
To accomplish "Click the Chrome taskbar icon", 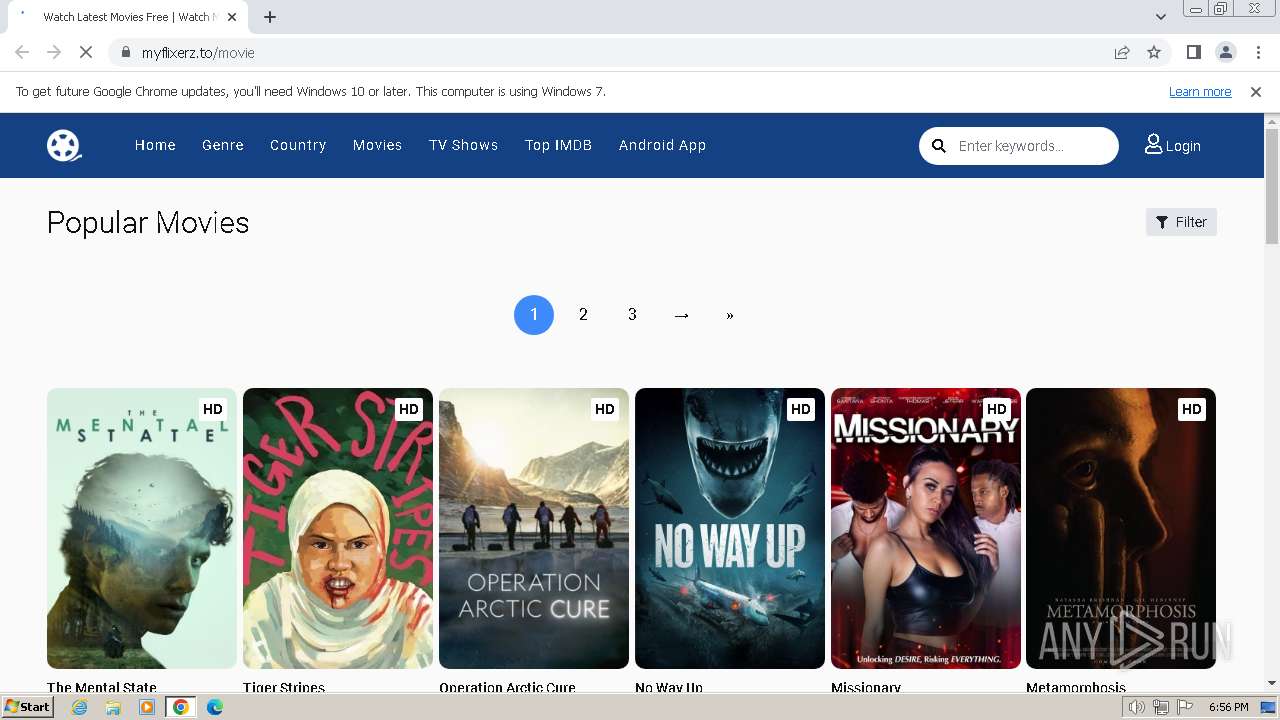I will coord(181,707).
